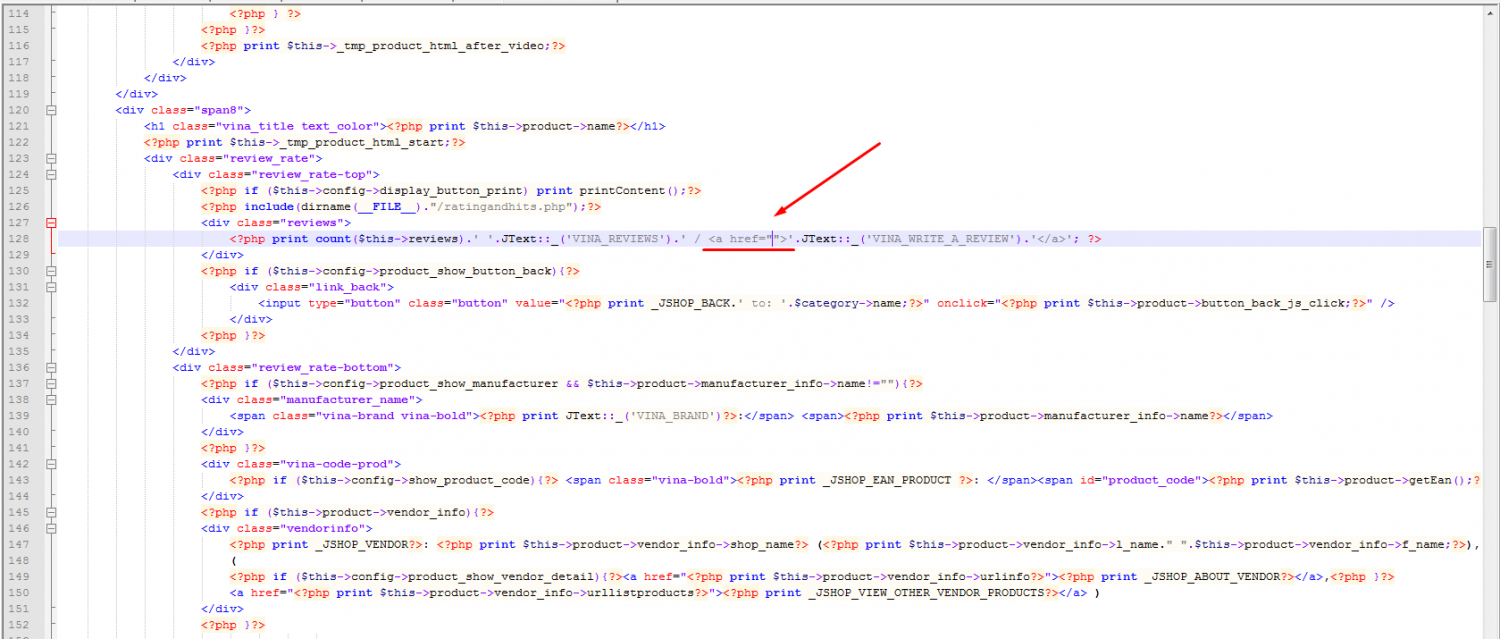Fold the product_show_manufacturer if block
This screenshot has width=1500, height=639.
pos(51,384)
